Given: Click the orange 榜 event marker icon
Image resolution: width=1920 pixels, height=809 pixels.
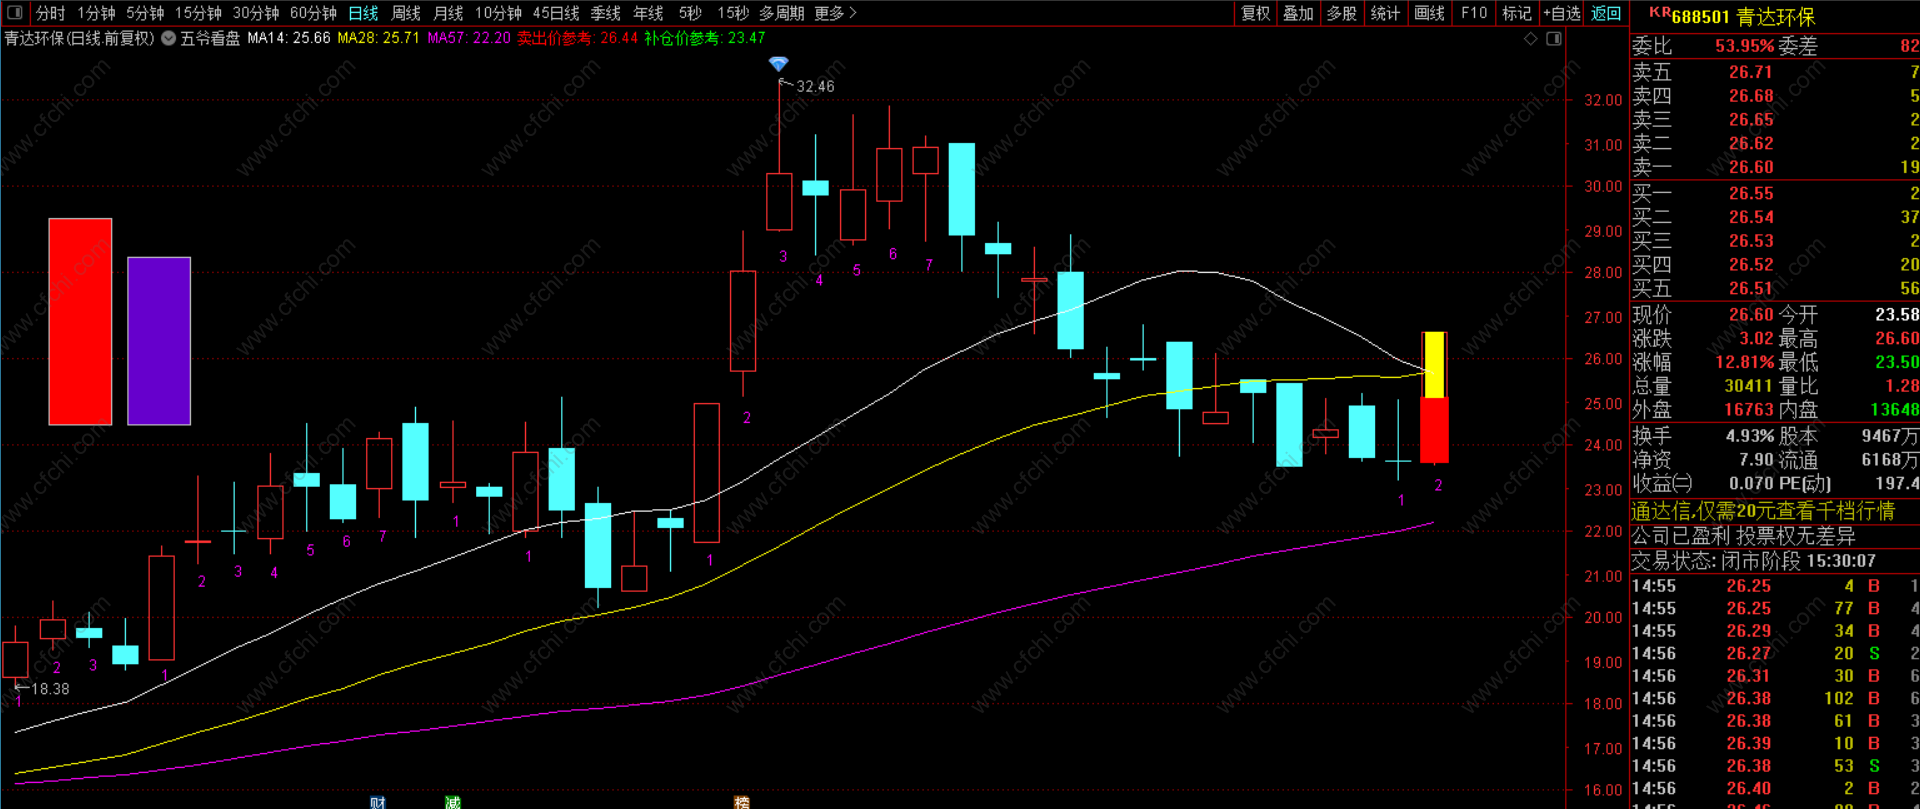Looking at the screenshot, I should 742,803.
